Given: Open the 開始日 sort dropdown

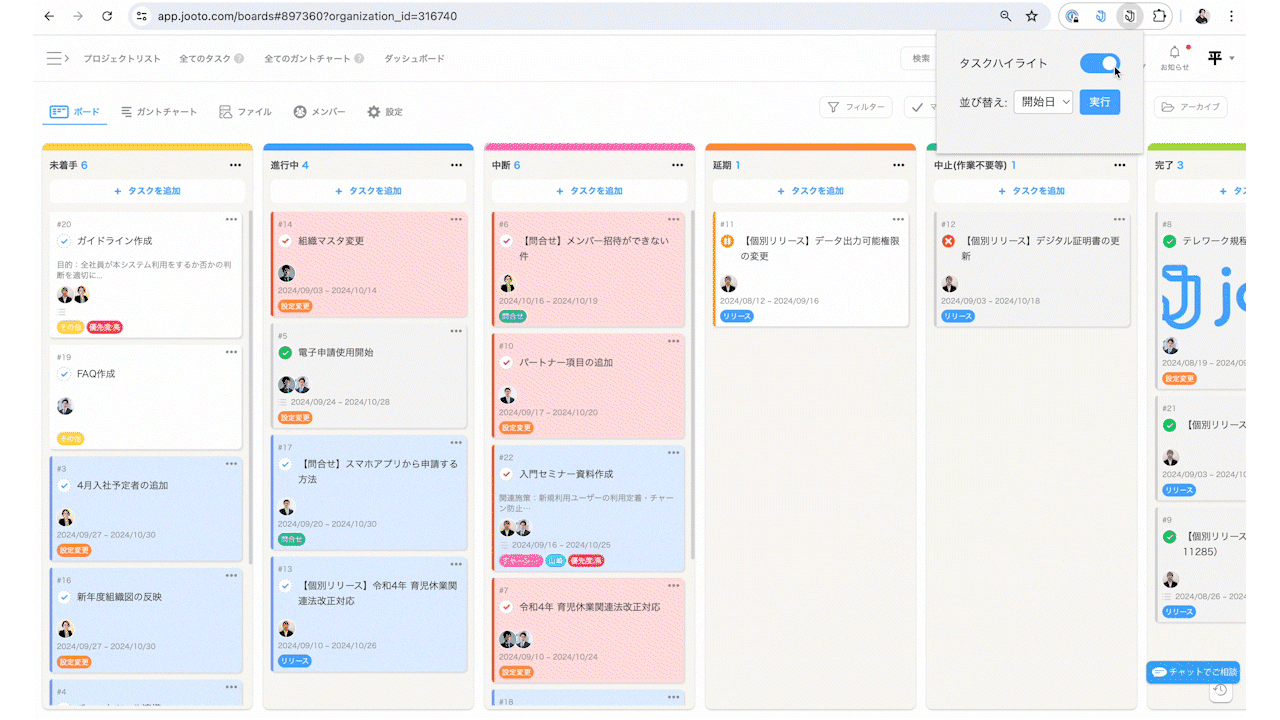Looking at the screenshot, I should pos(1041,101).
